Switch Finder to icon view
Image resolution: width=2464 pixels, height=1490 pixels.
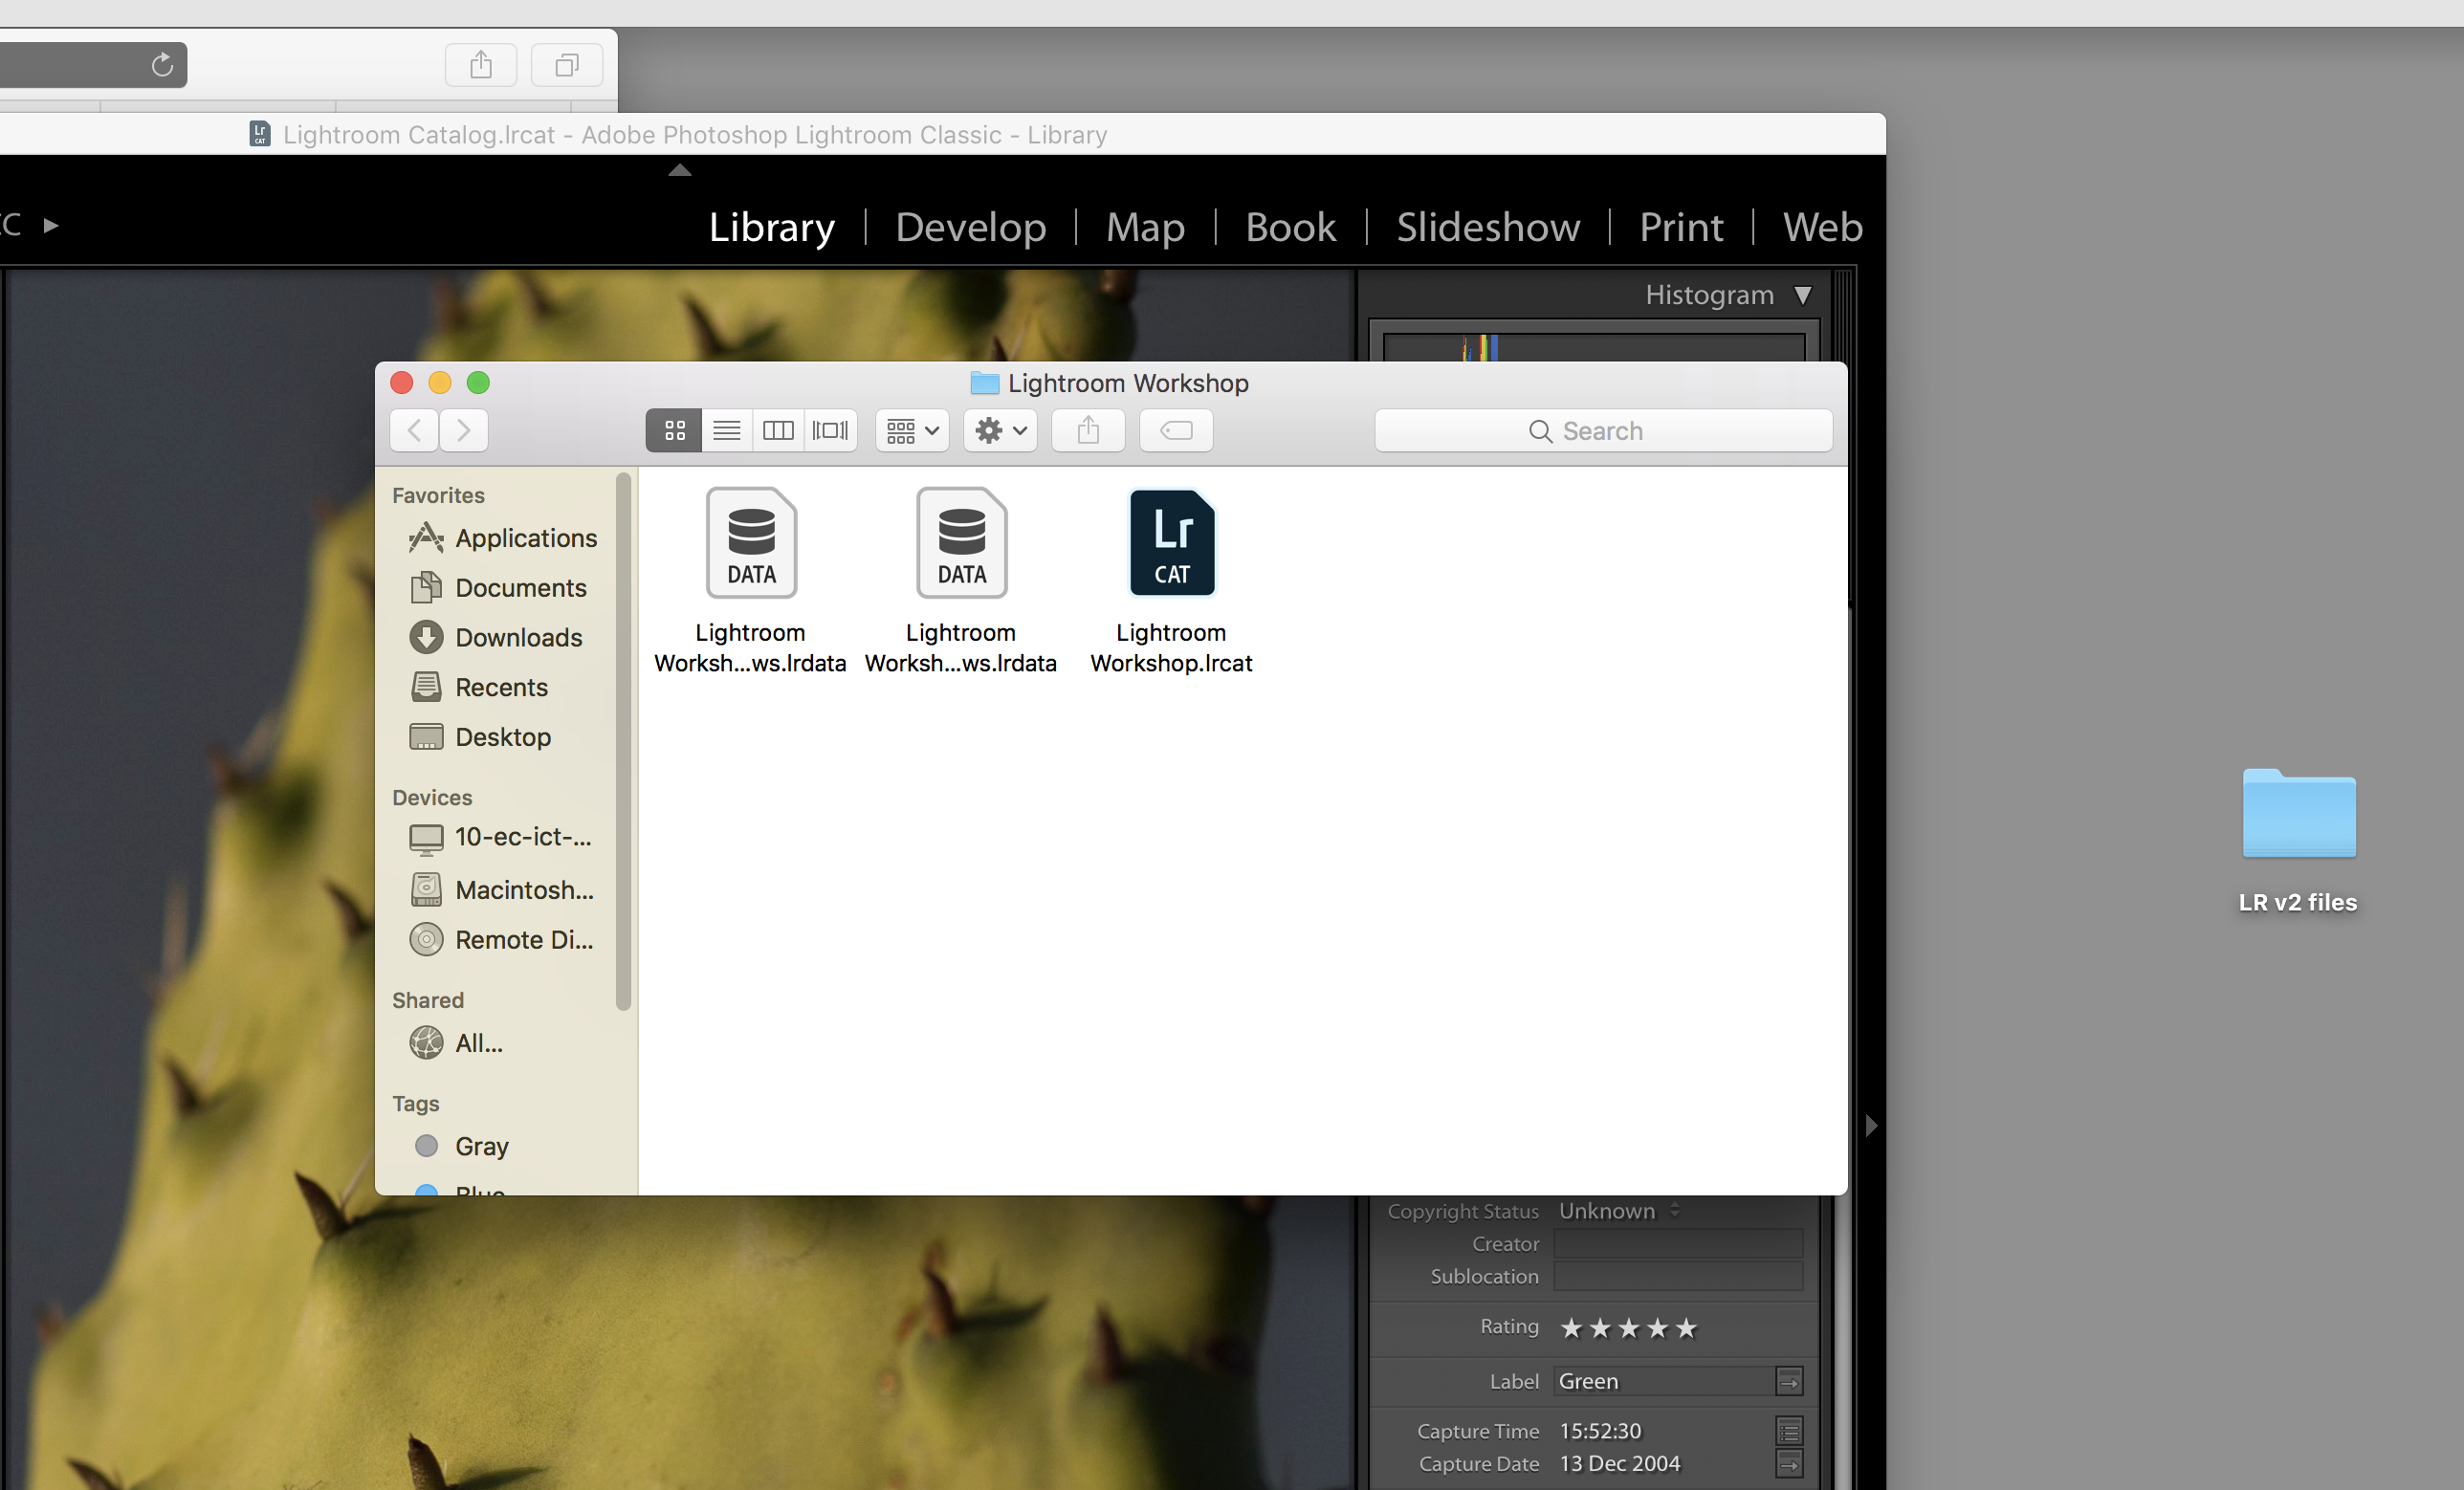pos(674,431)
